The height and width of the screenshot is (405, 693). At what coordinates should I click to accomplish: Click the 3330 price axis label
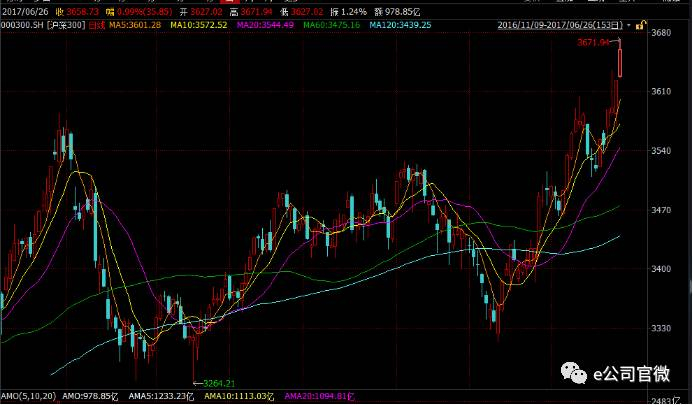(x=661, y=328)
